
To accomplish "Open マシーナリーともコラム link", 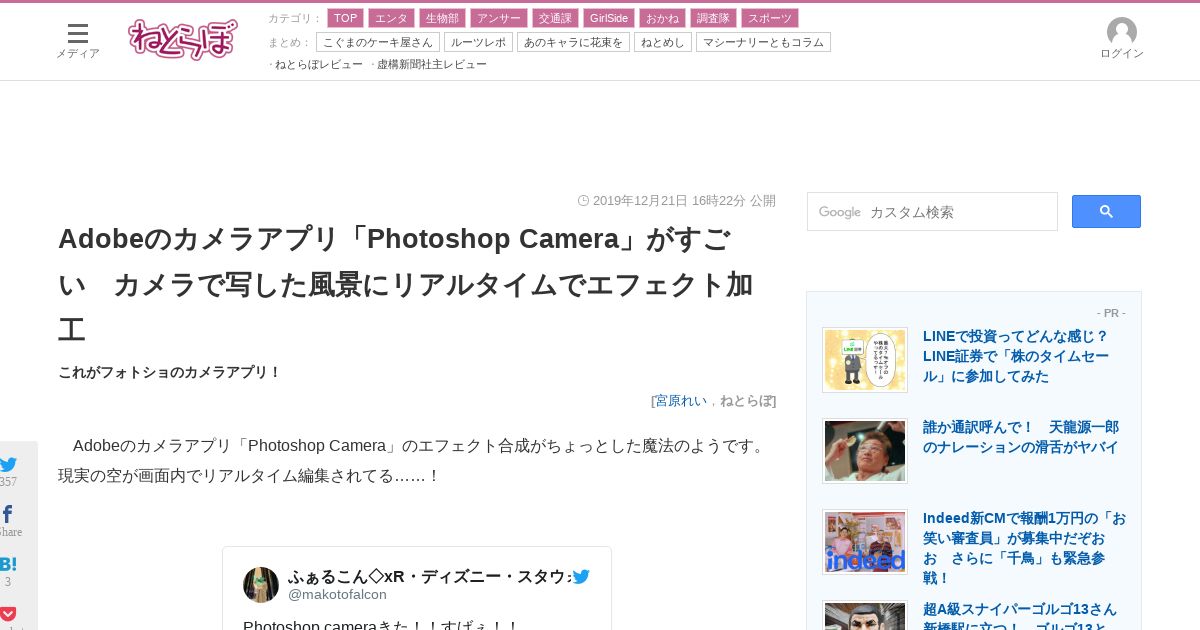I will coord(763,42).
